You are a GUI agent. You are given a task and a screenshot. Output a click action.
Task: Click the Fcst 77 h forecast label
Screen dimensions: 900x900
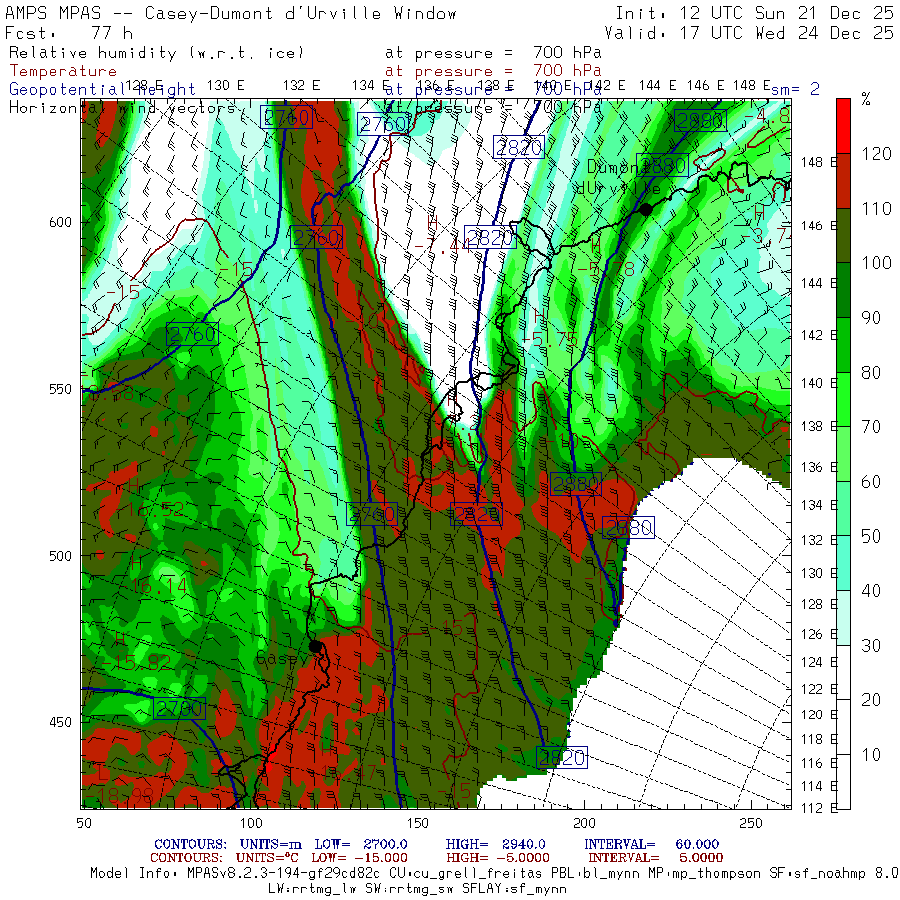point(75,33)
